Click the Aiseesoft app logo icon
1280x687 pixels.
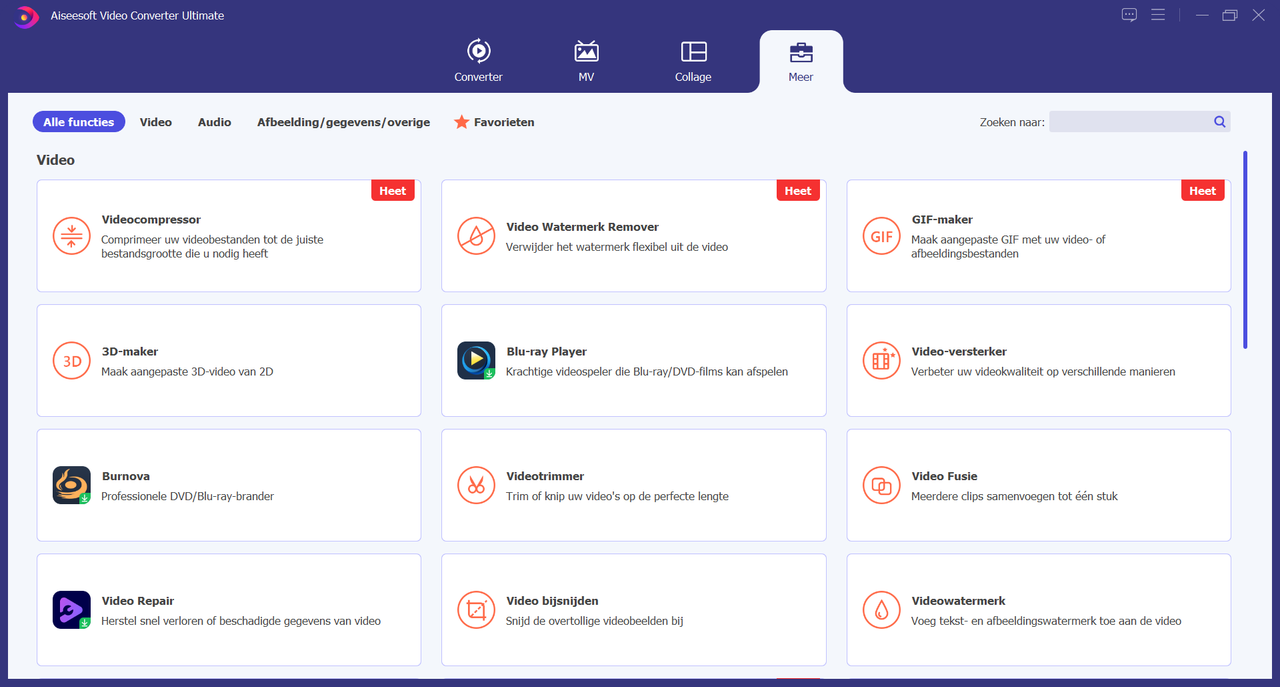tap(27, 15)
